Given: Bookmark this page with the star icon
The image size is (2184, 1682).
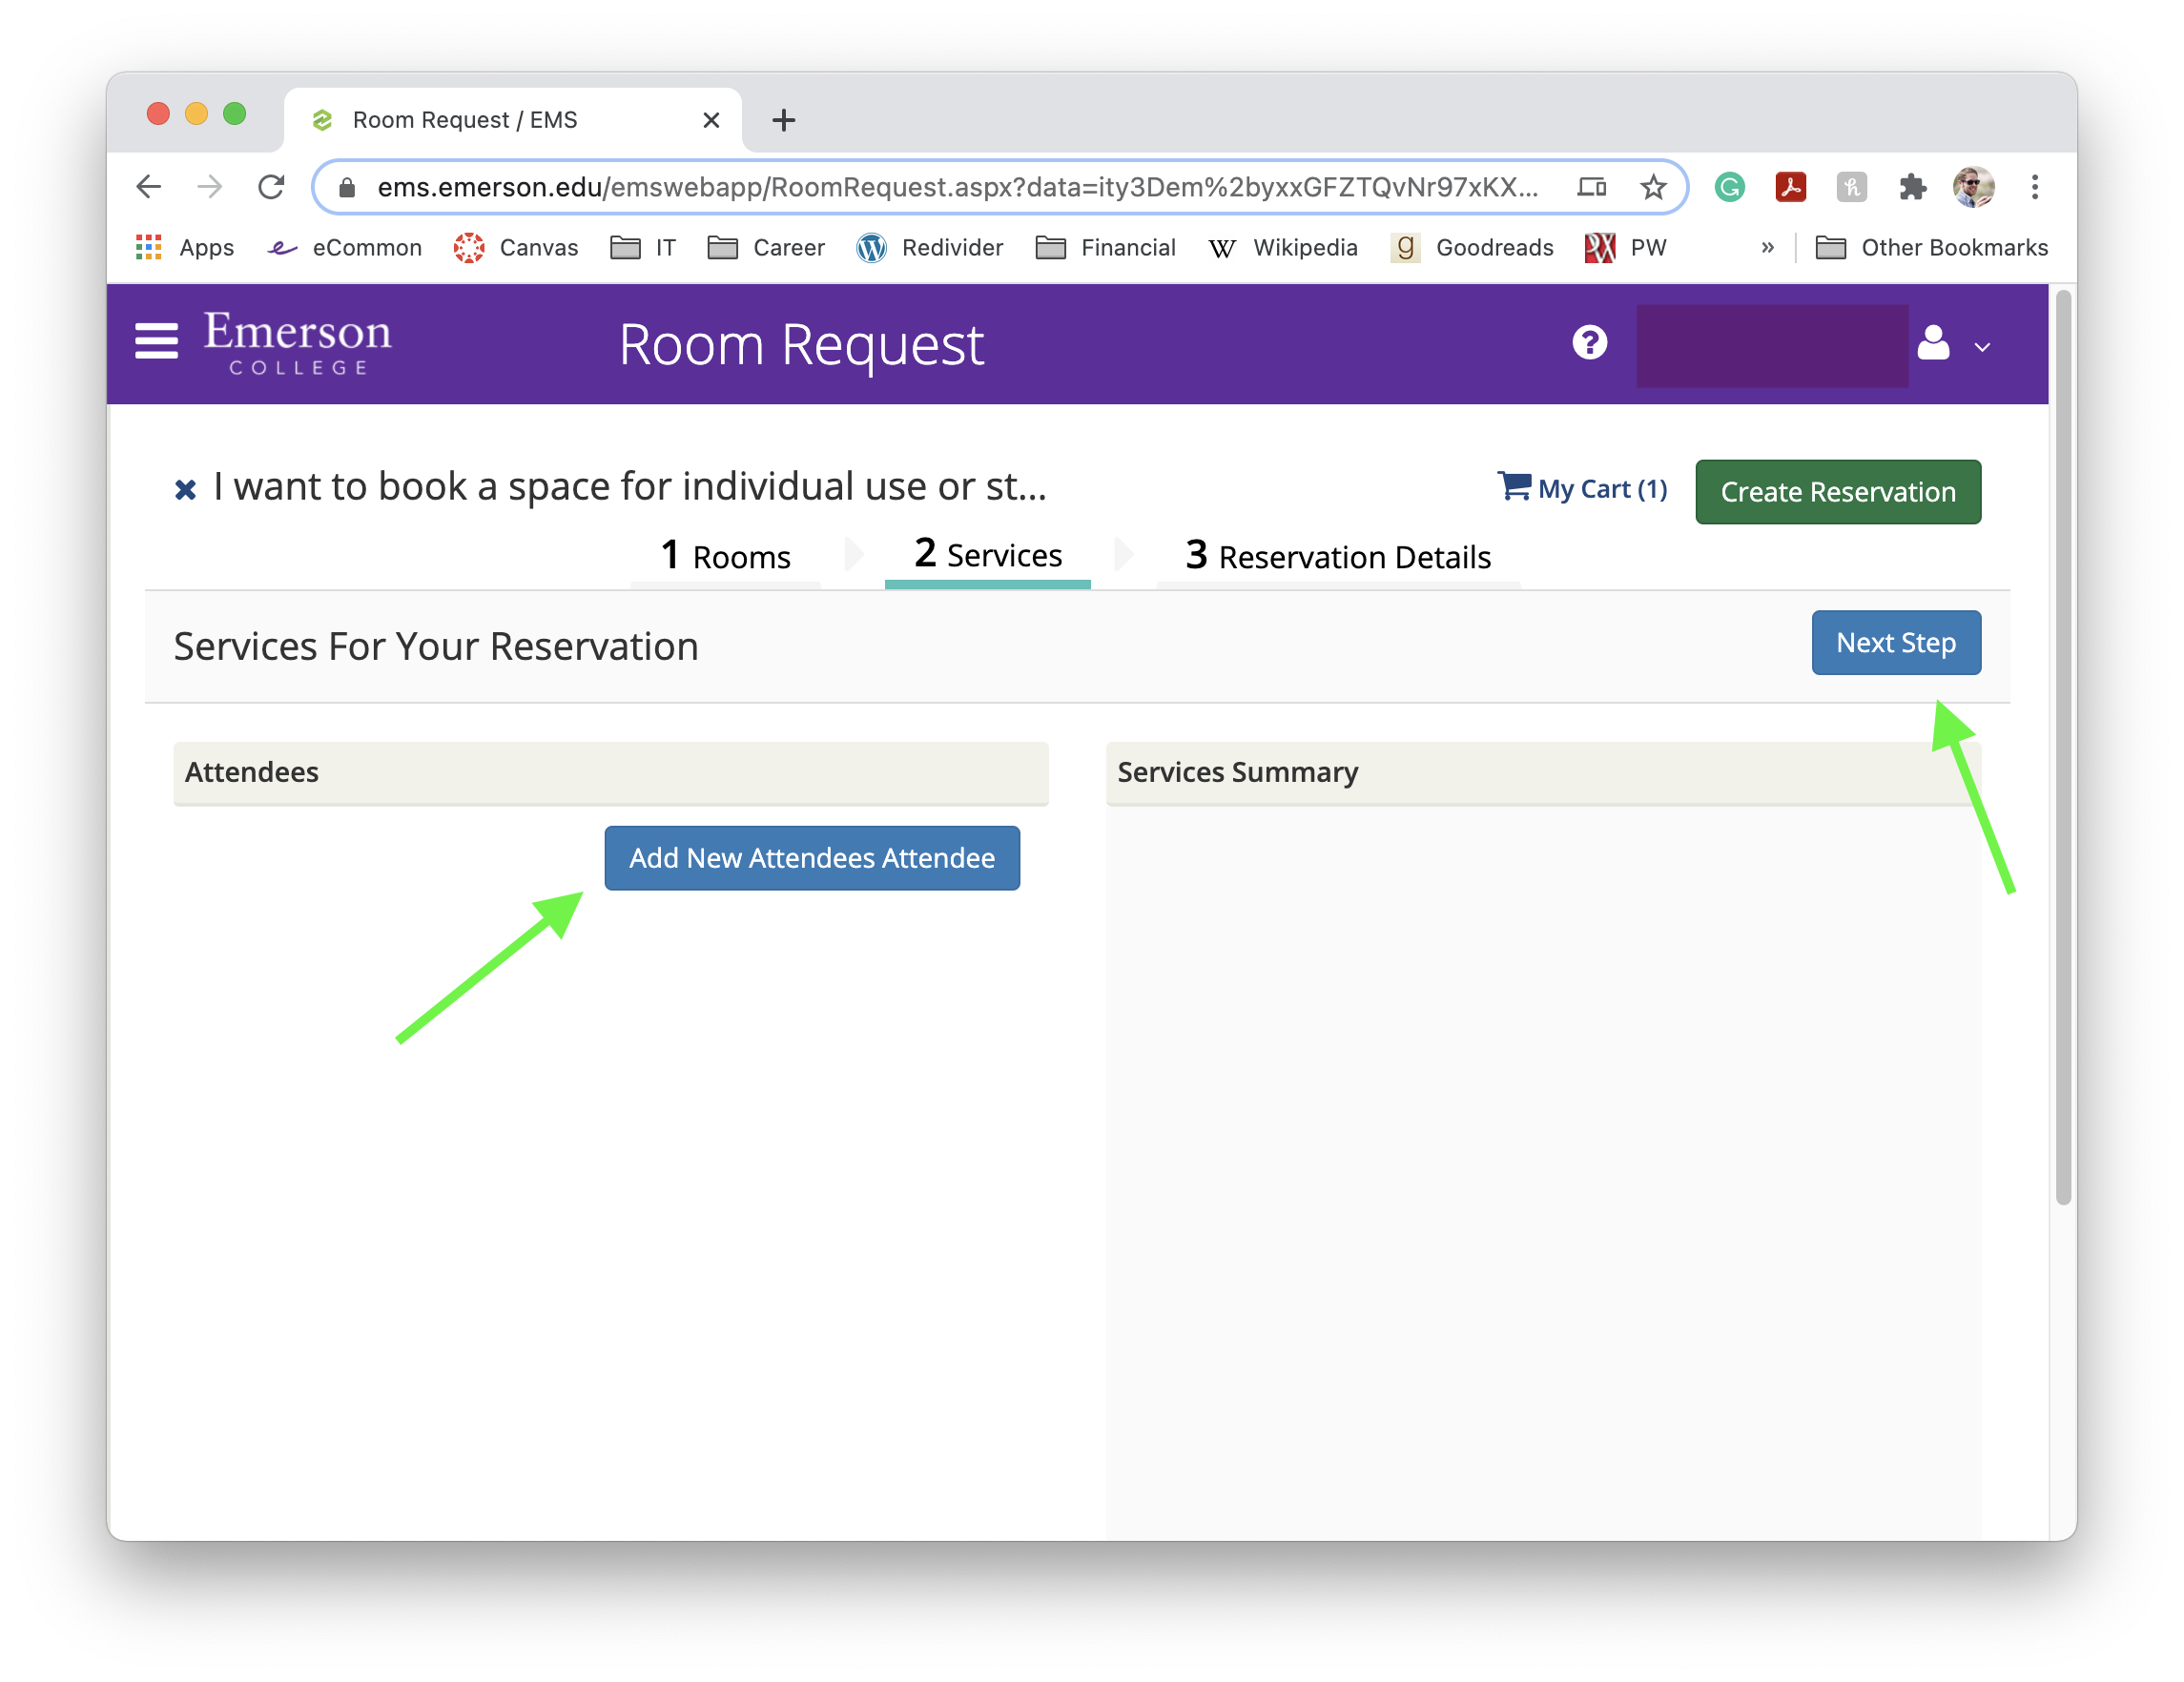Looking at the screenshot, I should tap(1653, 187).
